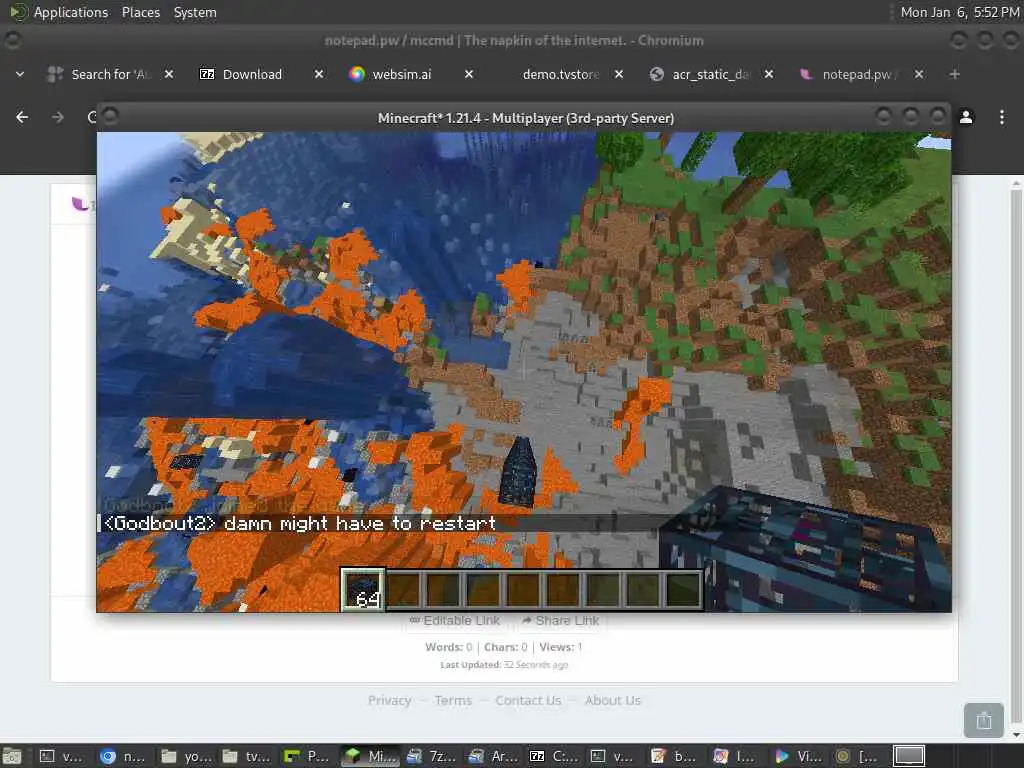Switch to the demo.tvstore tab
This screenshot has width=1024, height=768.
click(x=560, y=74)
